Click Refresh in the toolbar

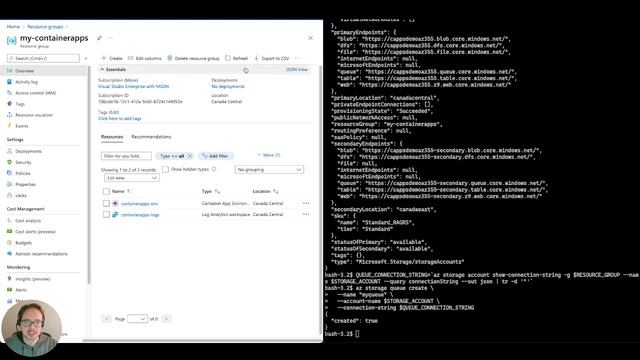(236, 58)
